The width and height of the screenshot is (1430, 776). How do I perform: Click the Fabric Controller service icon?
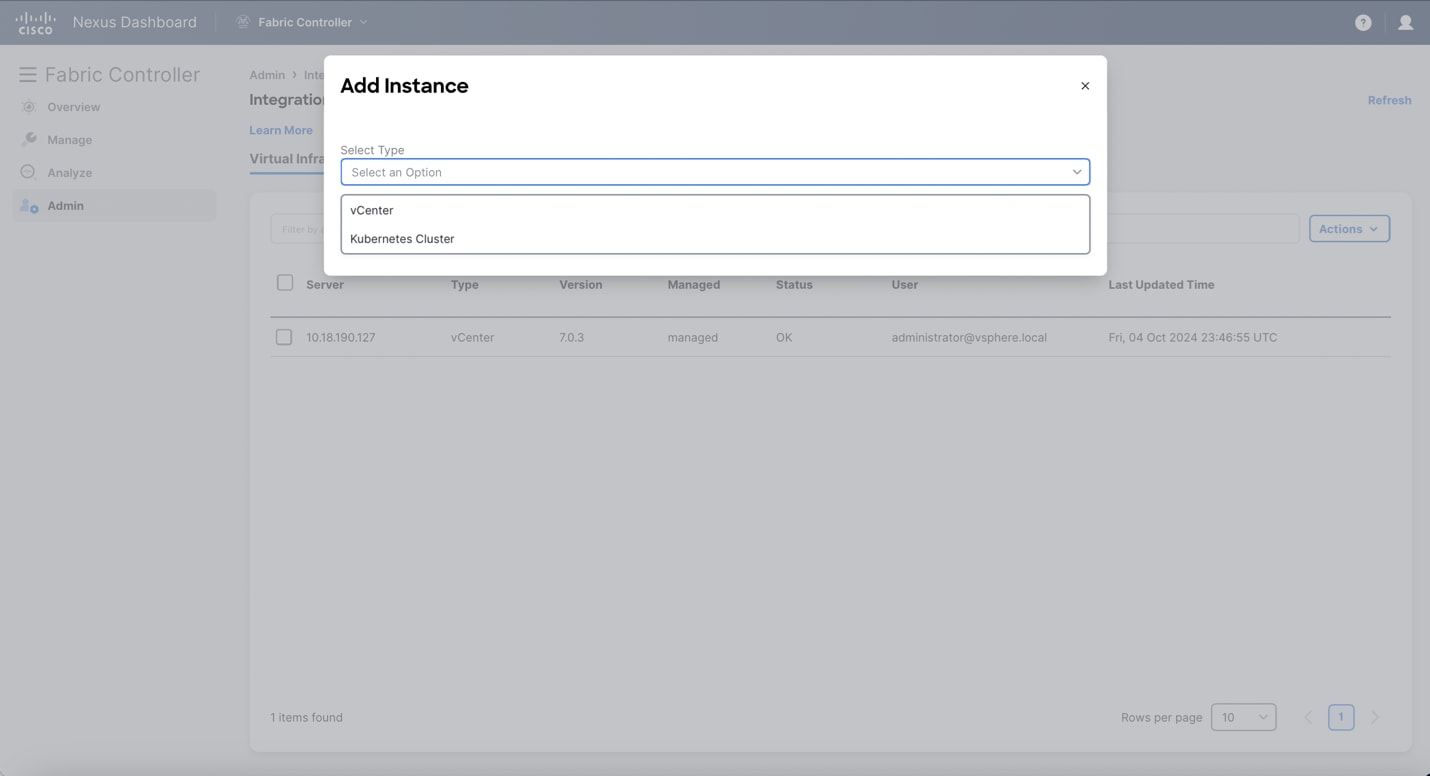click(x=242, y=22)
